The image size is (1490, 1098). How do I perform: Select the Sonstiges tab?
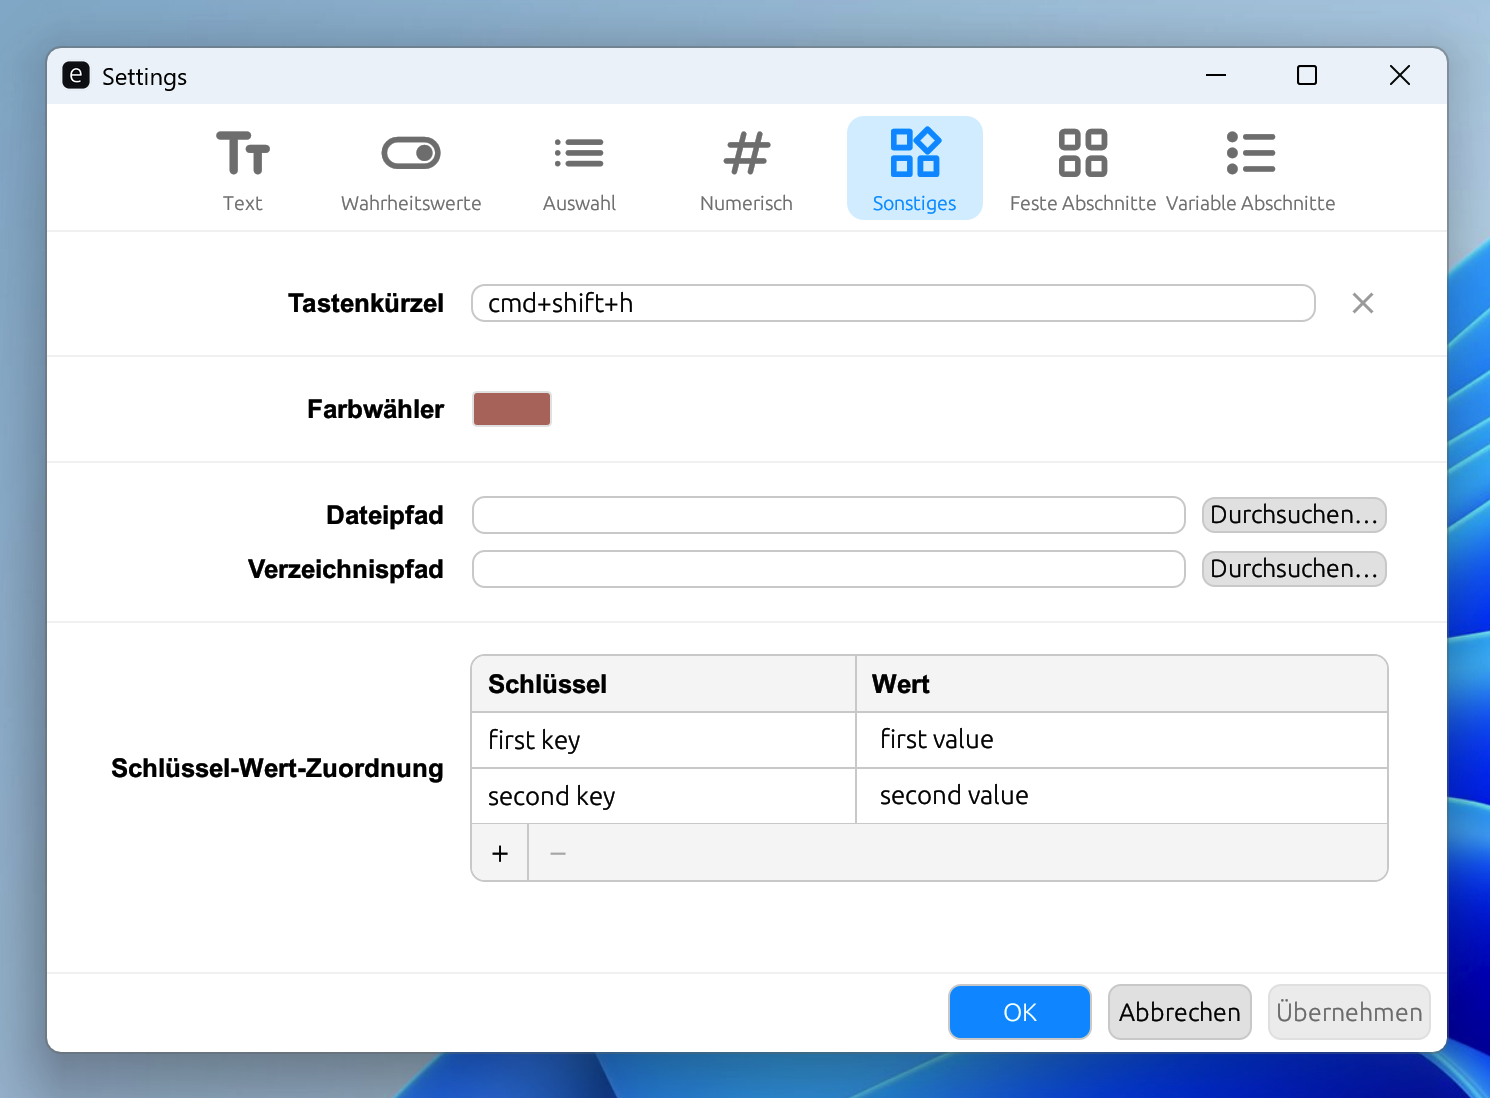915,168
